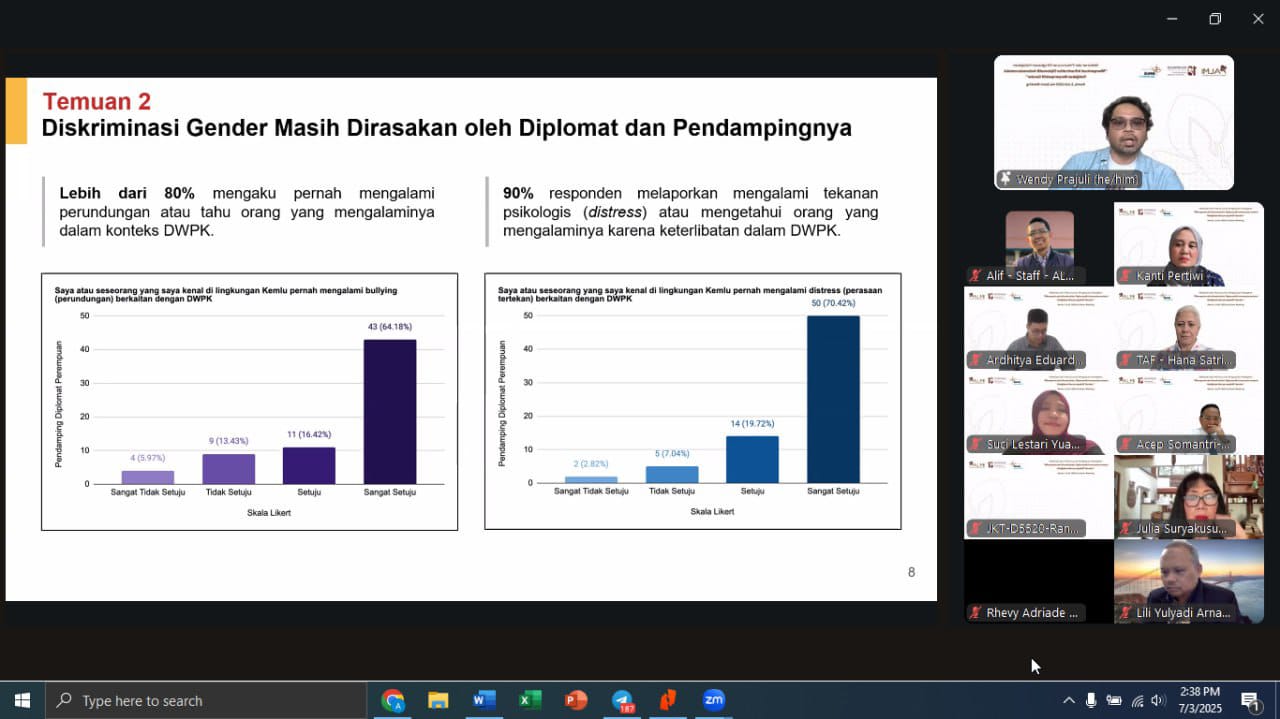Screen dimensions: 1280x719
Task: Click the microphone tray icon
Action: (1091, 700)
